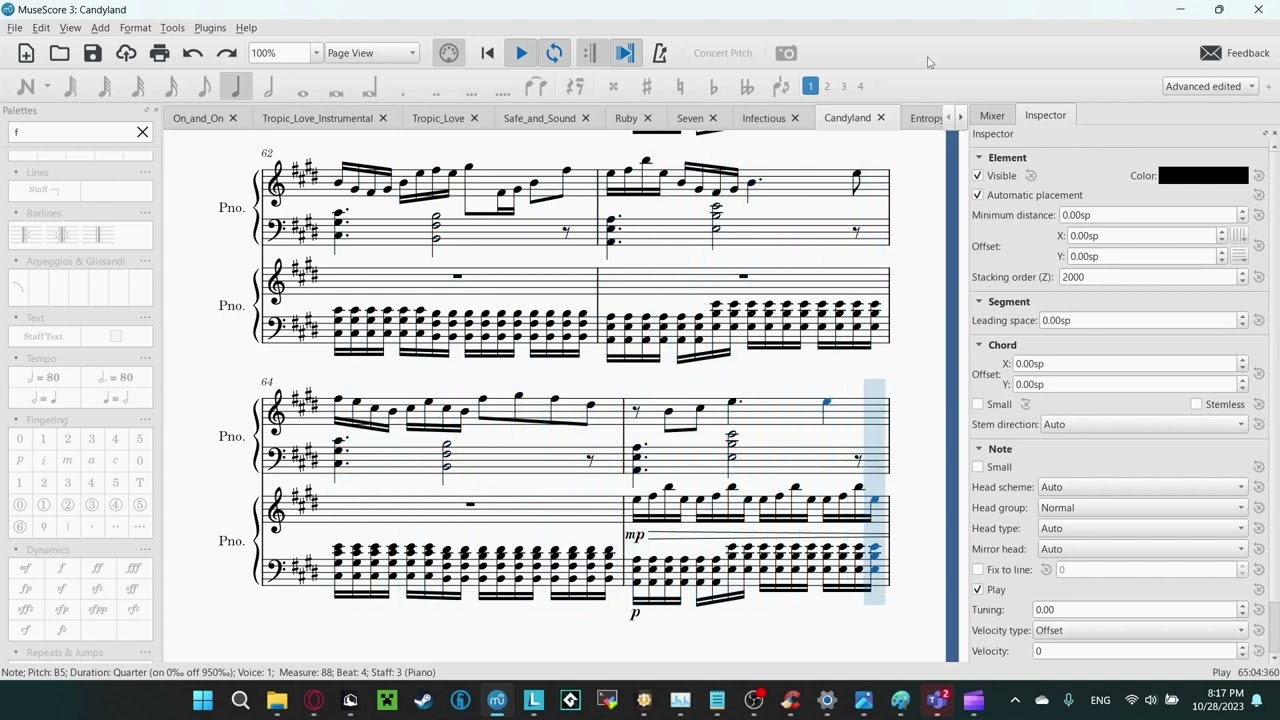Close the Ruby score tab
This screenshot has height=720, width=1280.
[647, 119]
